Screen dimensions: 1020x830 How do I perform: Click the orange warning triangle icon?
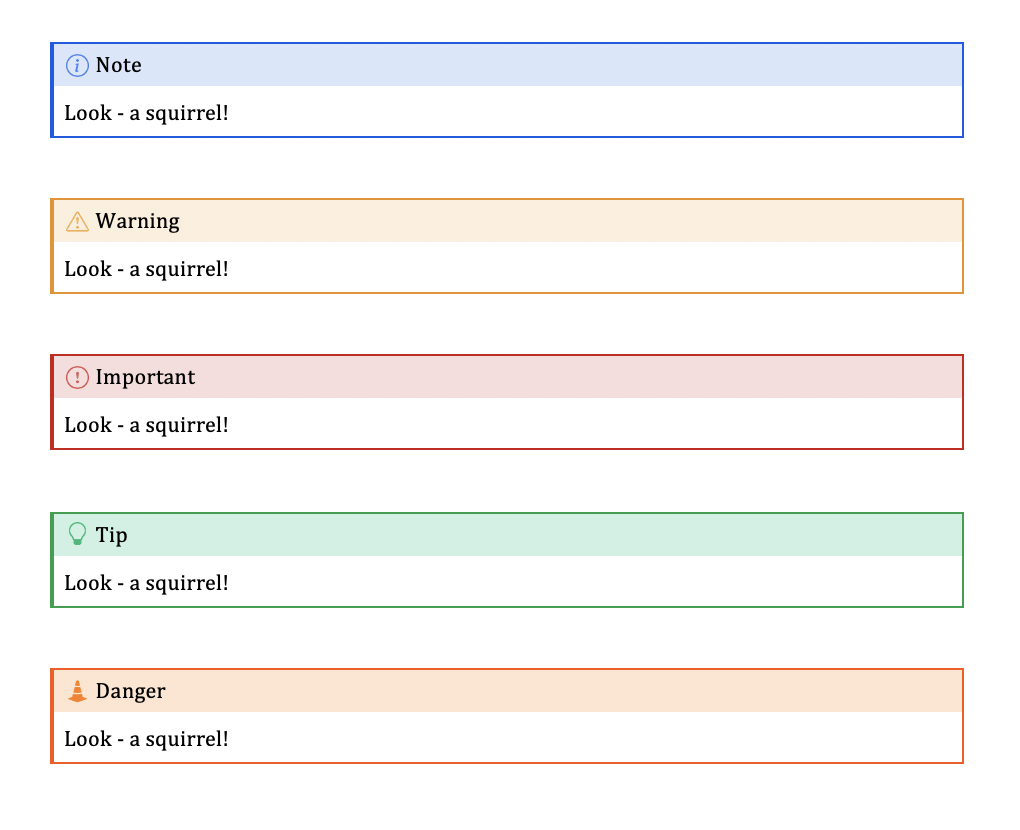click(x=77, y=222)
